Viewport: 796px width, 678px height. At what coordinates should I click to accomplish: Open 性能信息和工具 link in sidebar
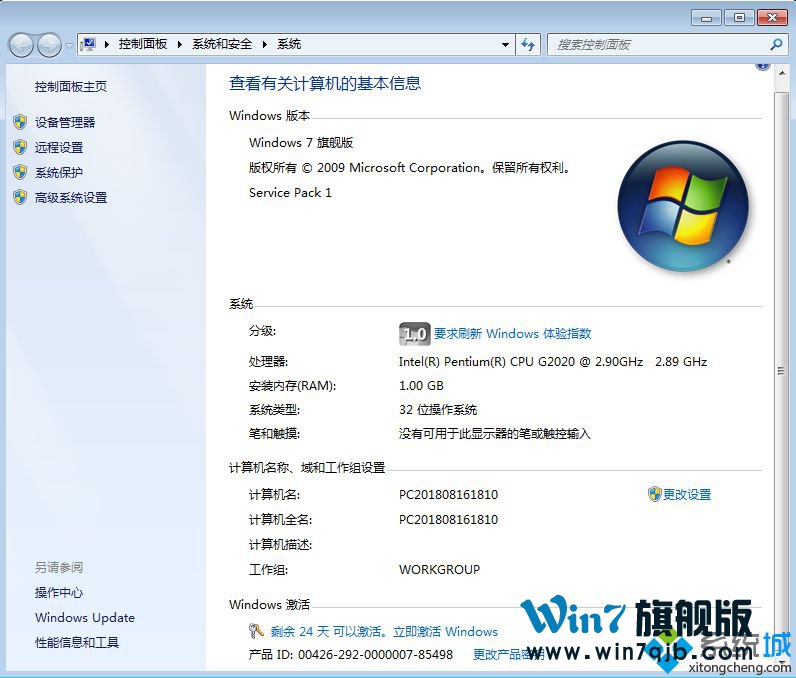77,642
